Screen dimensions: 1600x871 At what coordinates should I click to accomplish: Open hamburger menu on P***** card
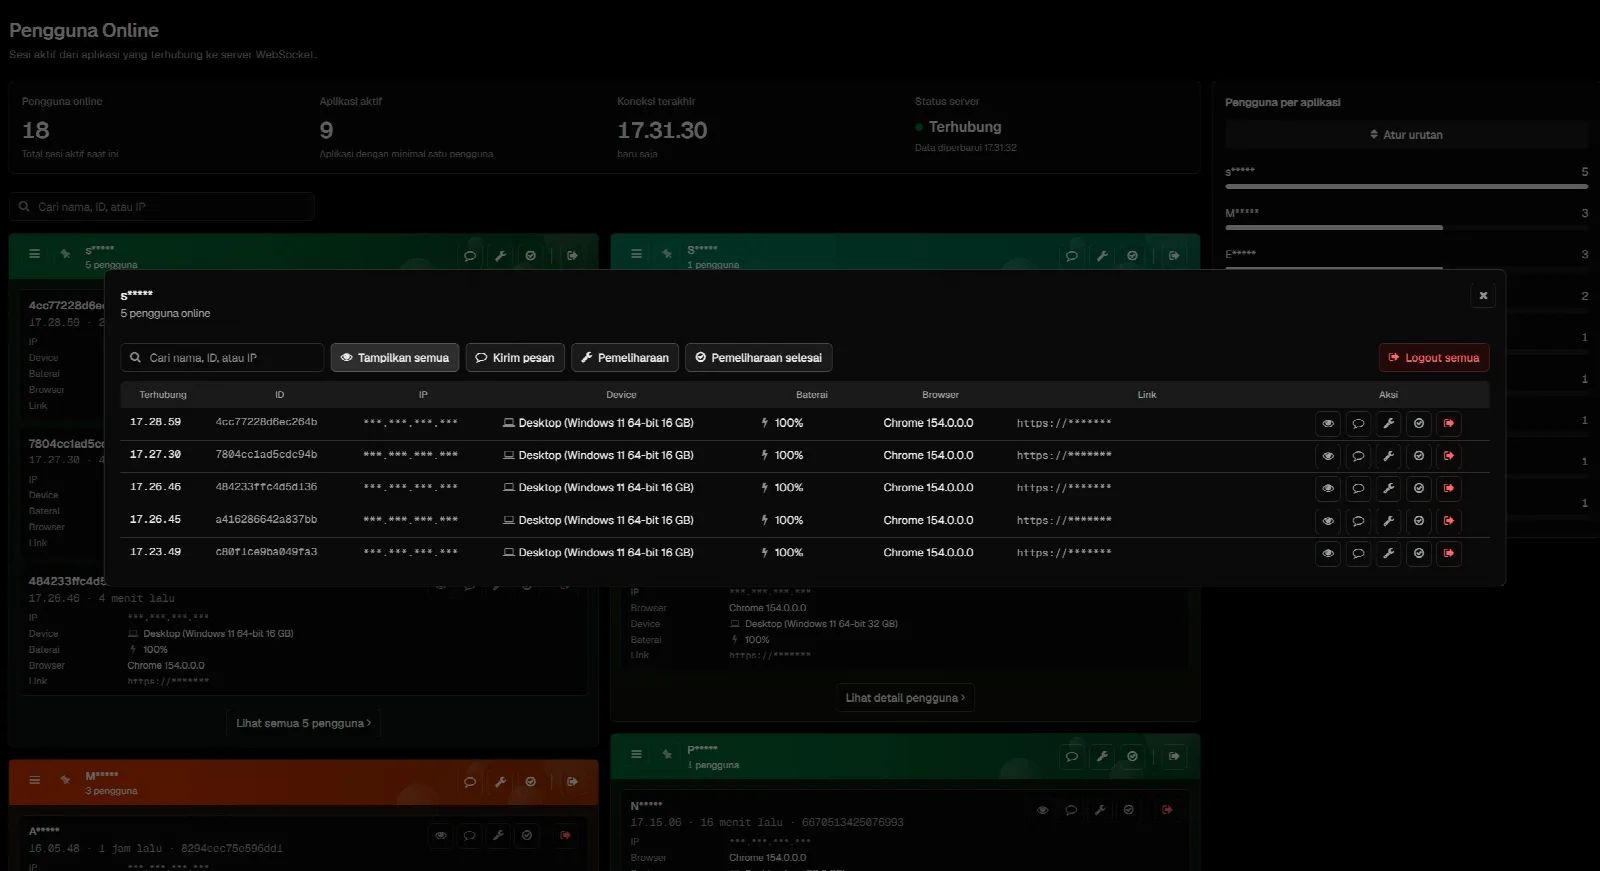click(636, 755)
